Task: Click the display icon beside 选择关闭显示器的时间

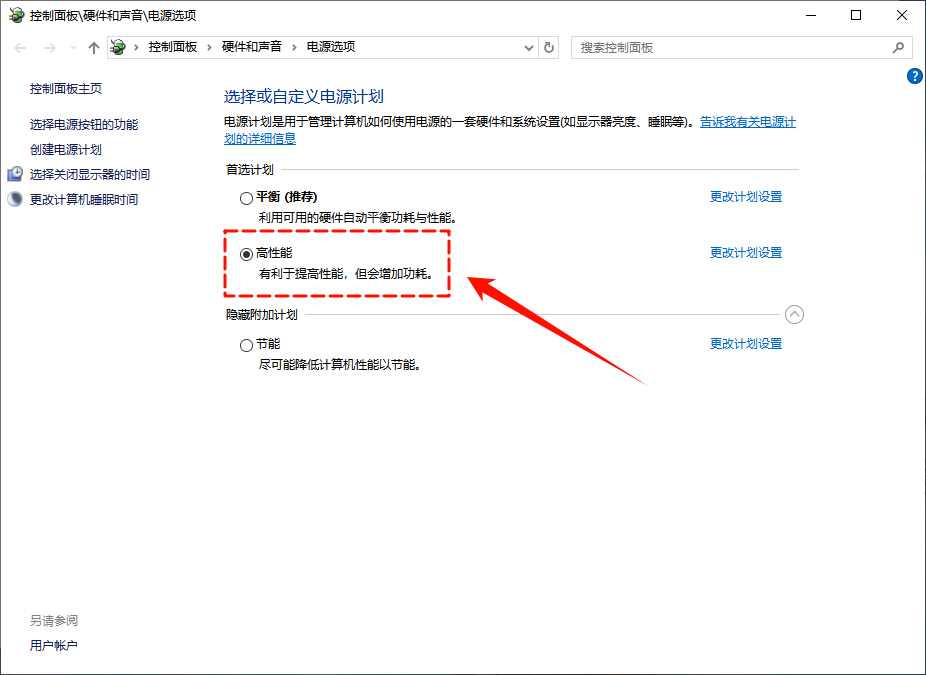Action: pos(14,174)
